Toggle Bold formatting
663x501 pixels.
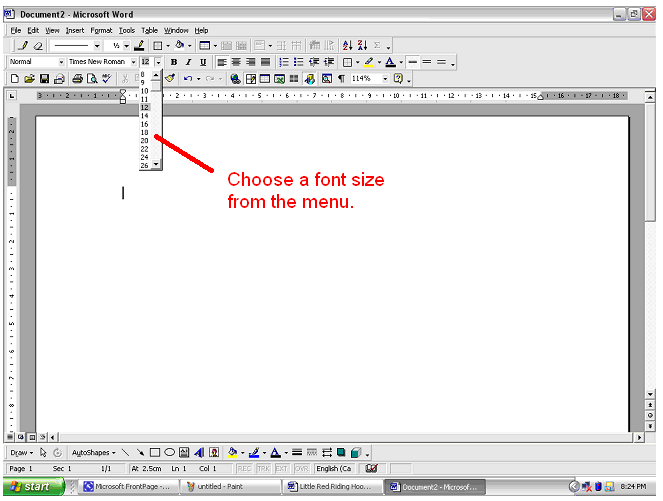pyautogui.click(x=173, y=62)
